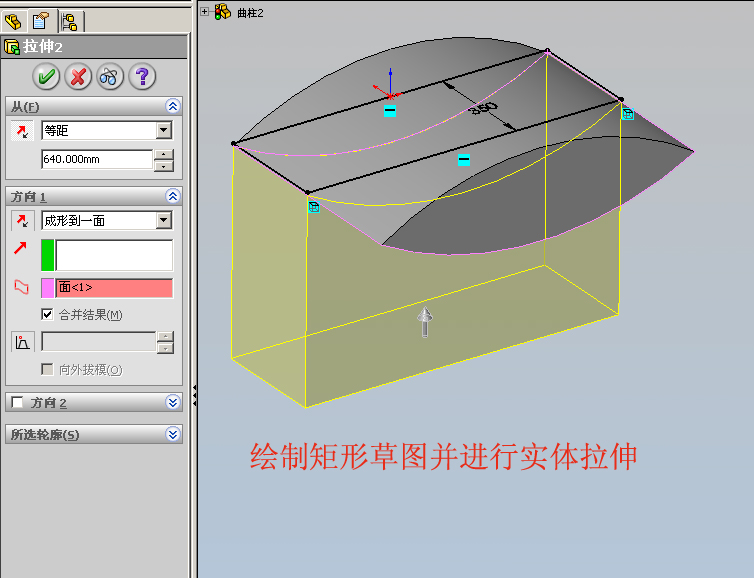Click the 曲柱2 part icon
The width and height of the screenshot is (754, 578).
point(223,12)
